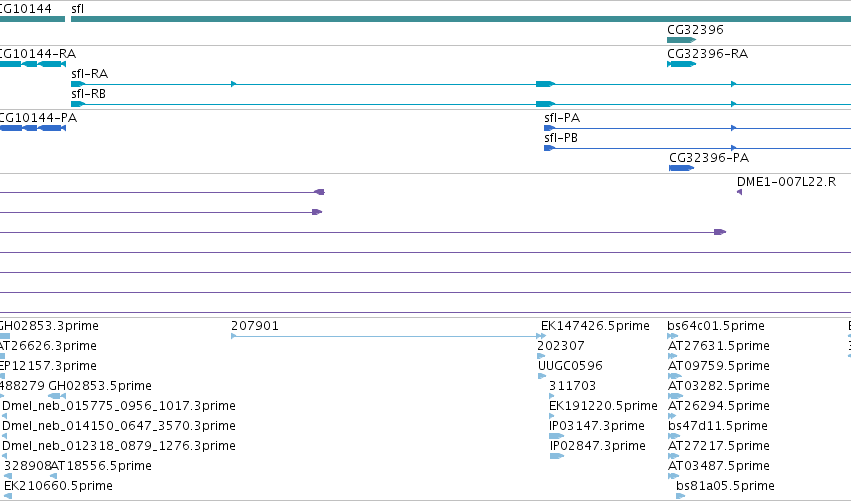Click the IP02847.3prime EST label

pyautogui.click(x=598, y=446)
